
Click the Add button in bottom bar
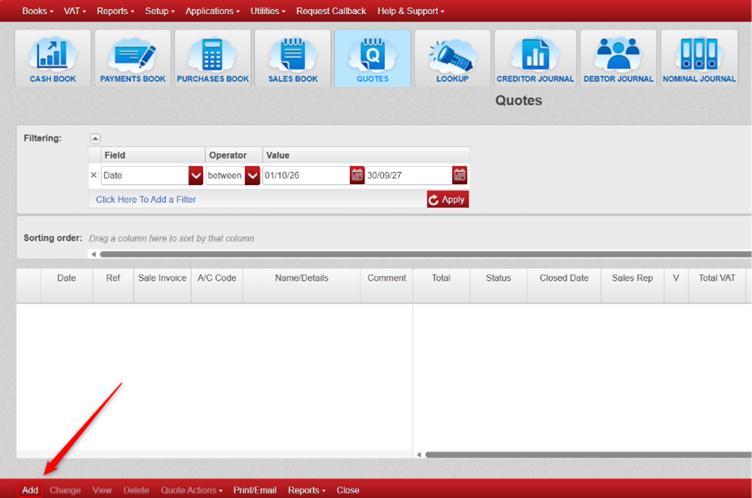[30, 490]
